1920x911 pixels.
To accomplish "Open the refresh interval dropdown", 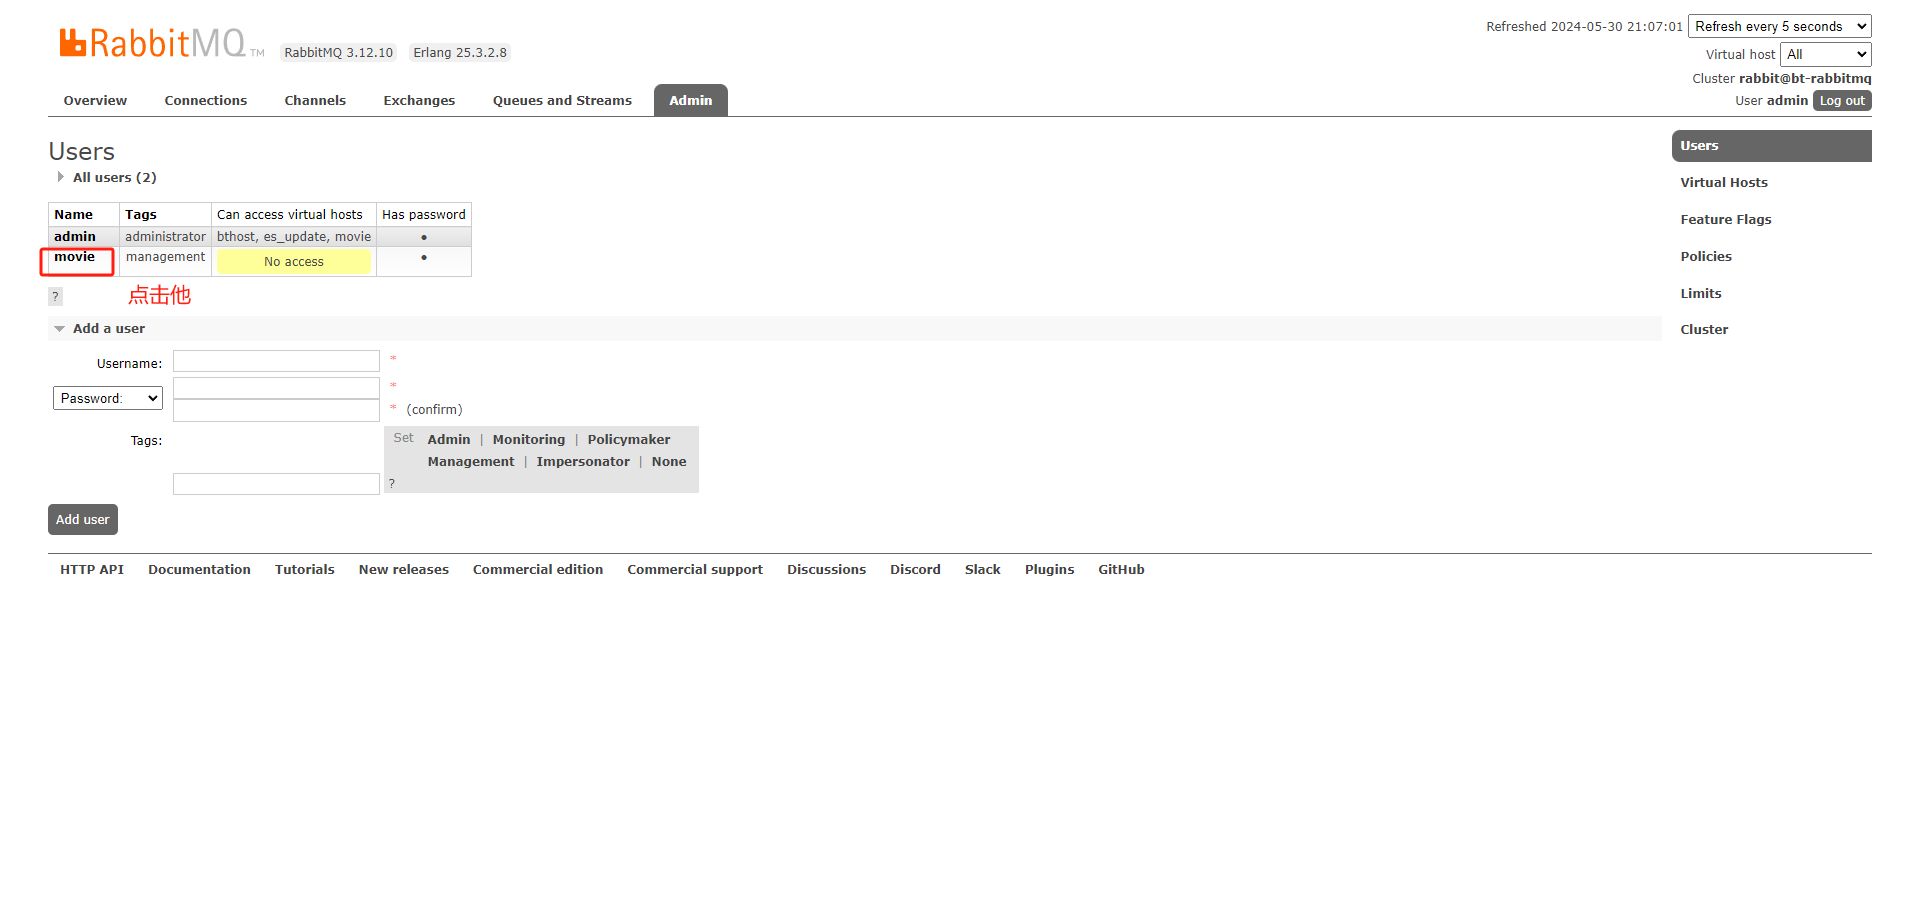I will tap(1778, 26).
